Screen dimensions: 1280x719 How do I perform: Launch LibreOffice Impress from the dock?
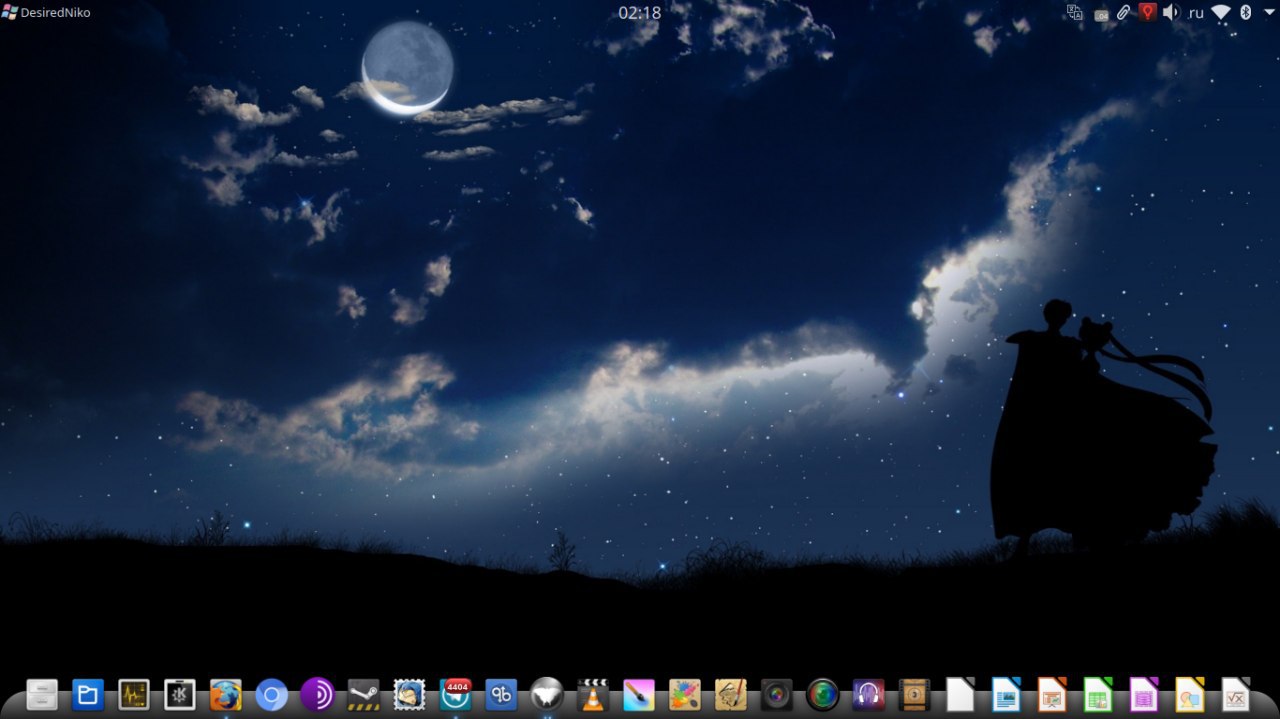[x=1052, y=694]
